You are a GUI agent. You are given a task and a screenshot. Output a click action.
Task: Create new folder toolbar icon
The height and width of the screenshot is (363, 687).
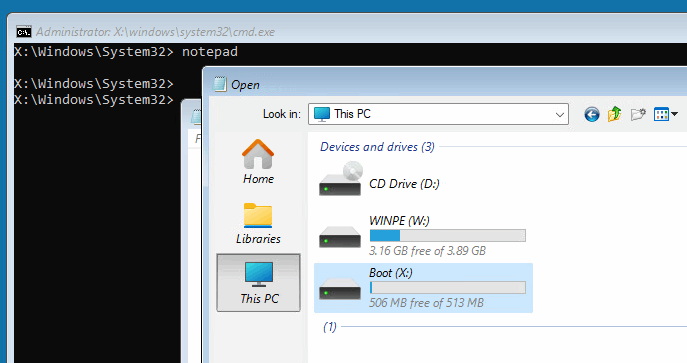638,114
